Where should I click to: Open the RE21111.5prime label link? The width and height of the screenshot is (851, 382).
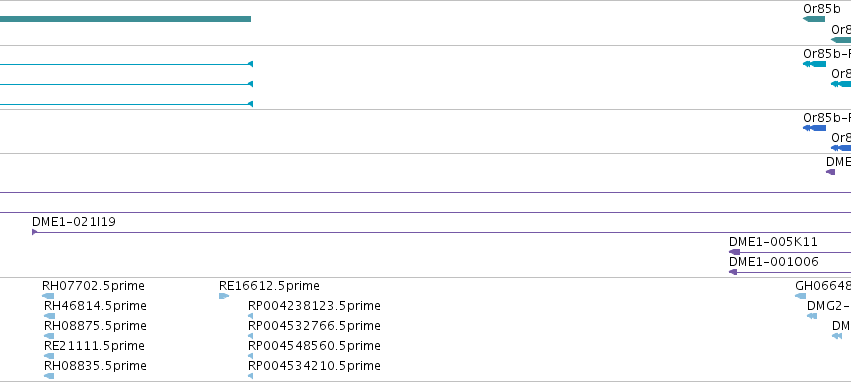coord(94,346)
